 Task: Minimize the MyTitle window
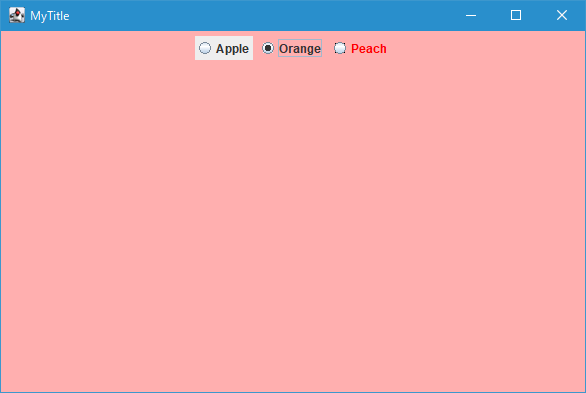tap(471, 15)
